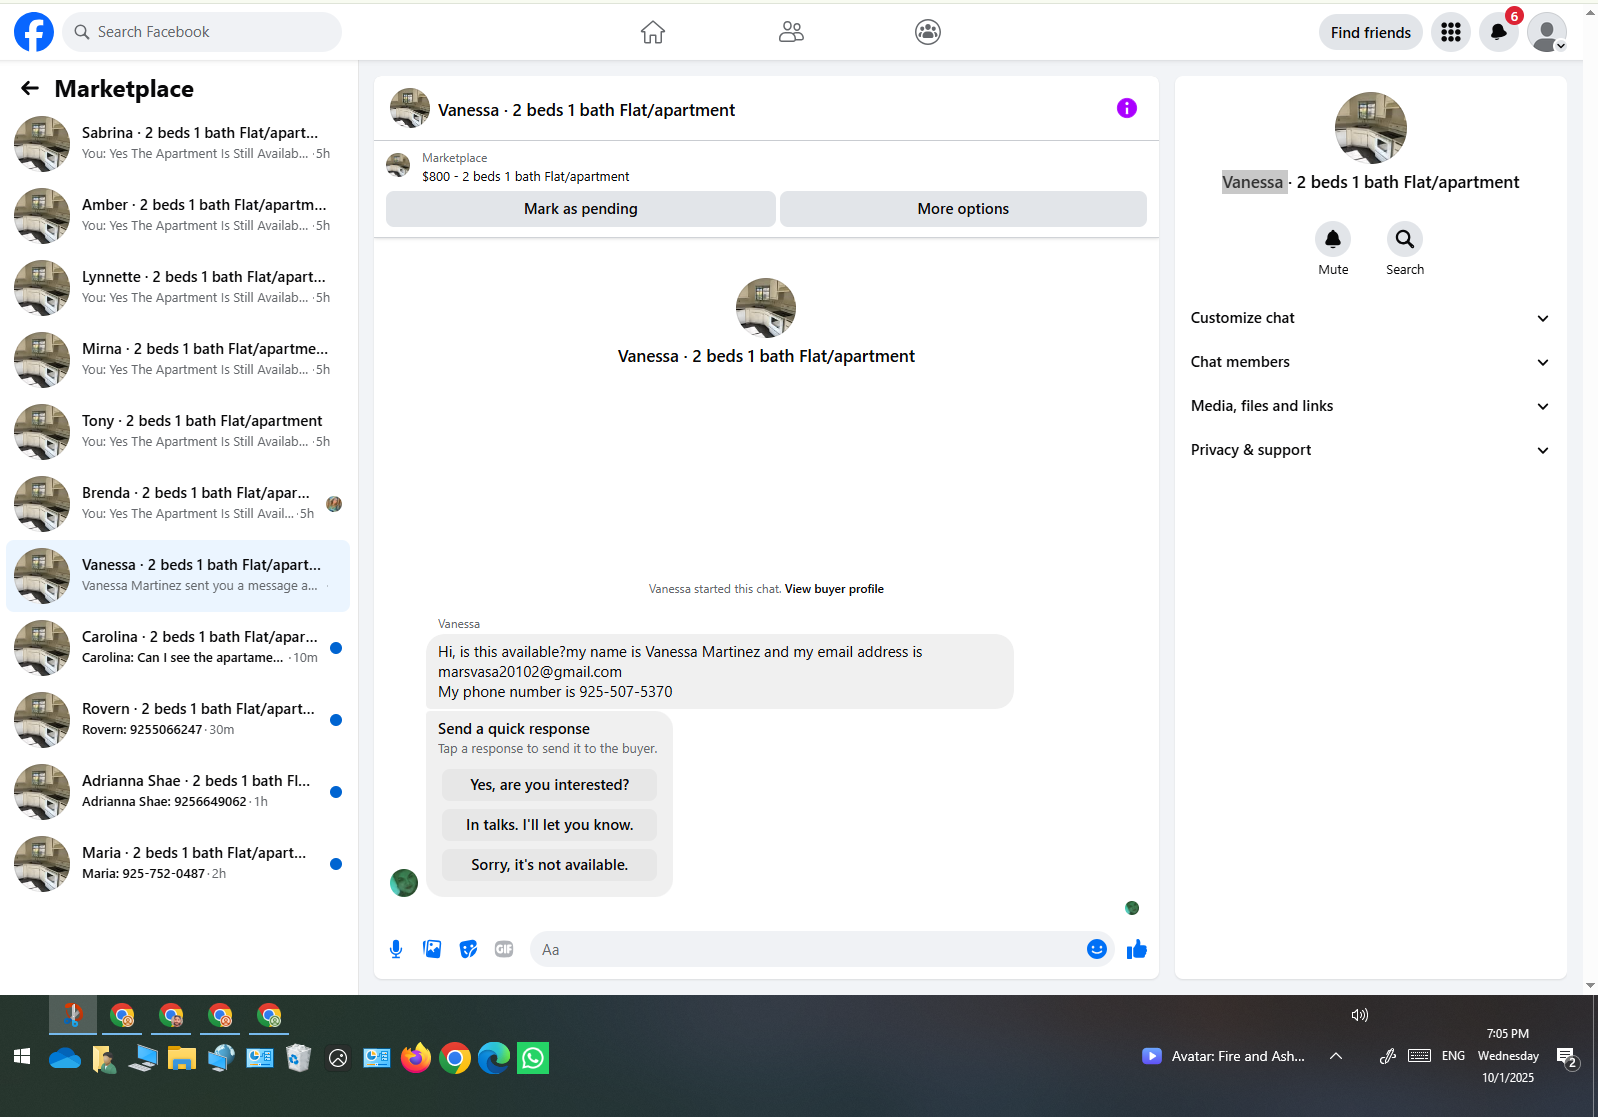The height and width of the screenshot is (1117, 1598).
Task: Open Brenda's apartment conversation
Action: (x=178, y=504)
